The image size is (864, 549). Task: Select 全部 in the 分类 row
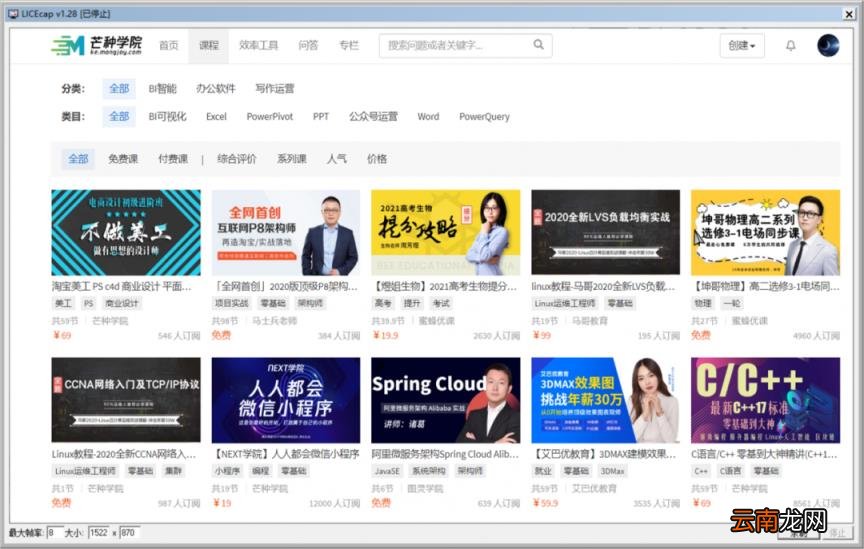119,88
